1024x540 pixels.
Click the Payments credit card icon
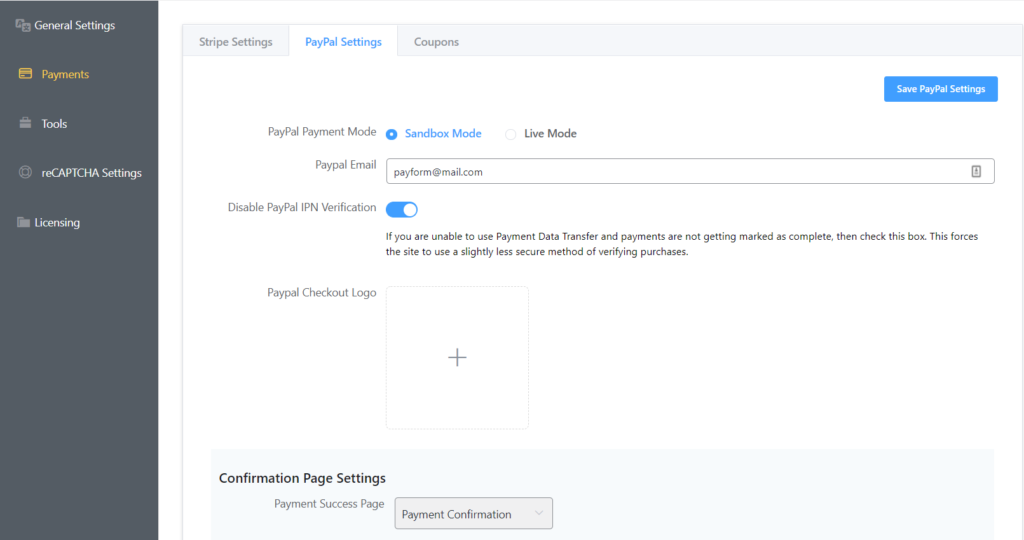(x=25, y=74)
